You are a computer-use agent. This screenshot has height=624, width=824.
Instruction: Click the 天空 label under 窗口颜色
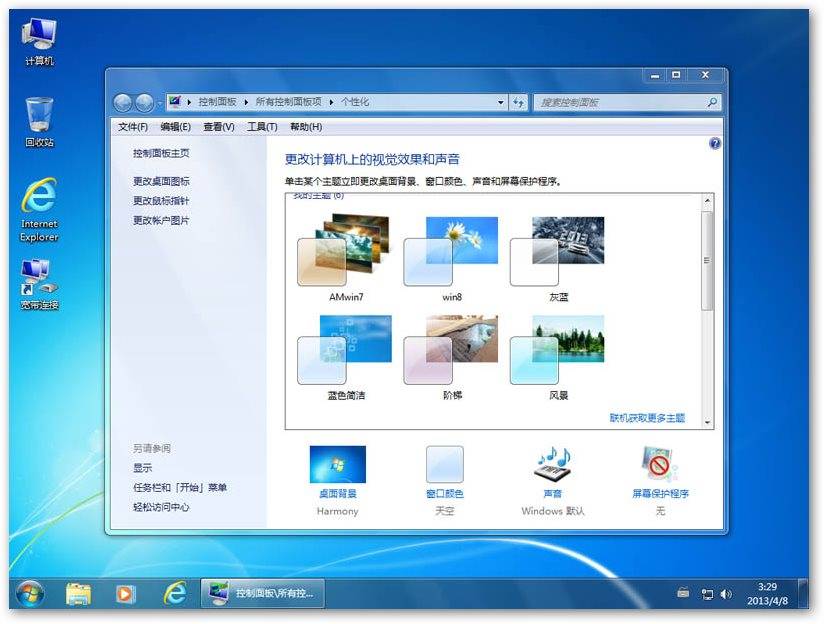pos(445,511)
